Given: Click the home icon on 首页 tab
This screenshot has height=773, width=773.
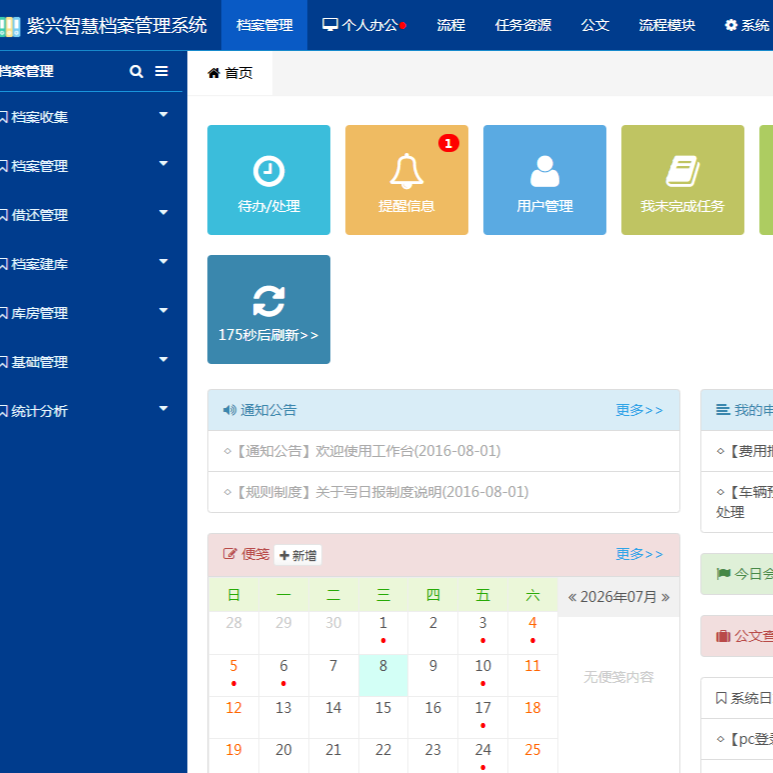Looking at the screenshot, I should pyautogui.click(x=213, y=73).
